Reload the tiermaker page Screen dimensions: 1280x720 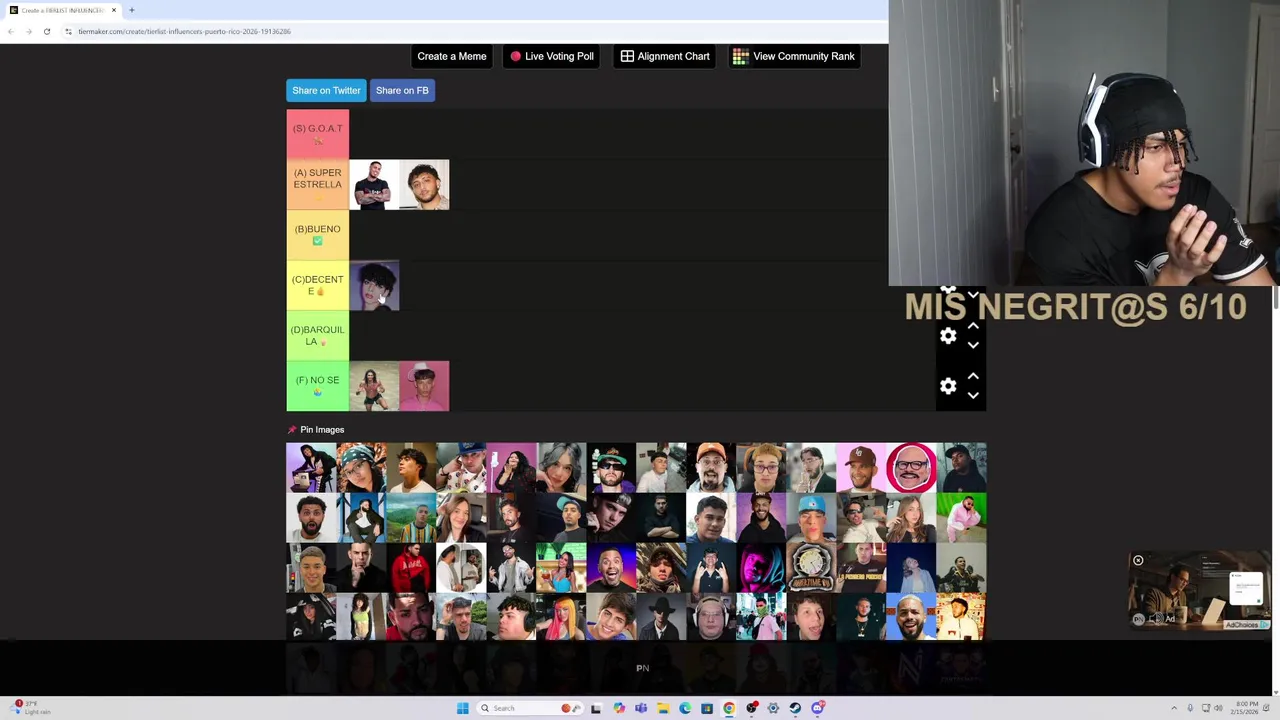[x=46, y=31]
